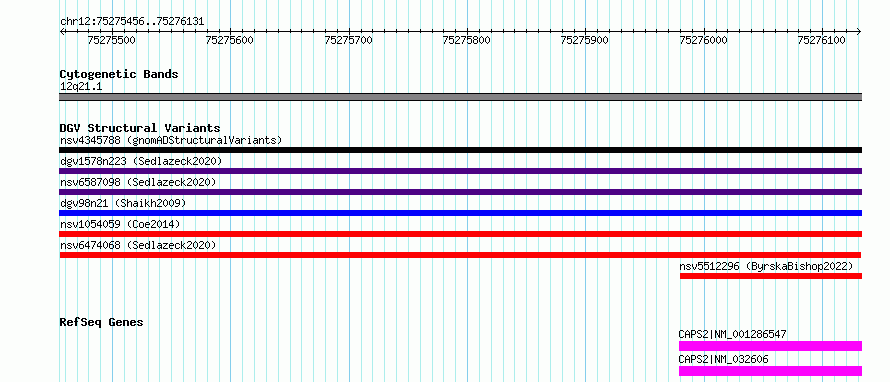The height and width of the screenshot is (382, 890).
Task: Click ruler position 75275900
Action: coord(585,40)
